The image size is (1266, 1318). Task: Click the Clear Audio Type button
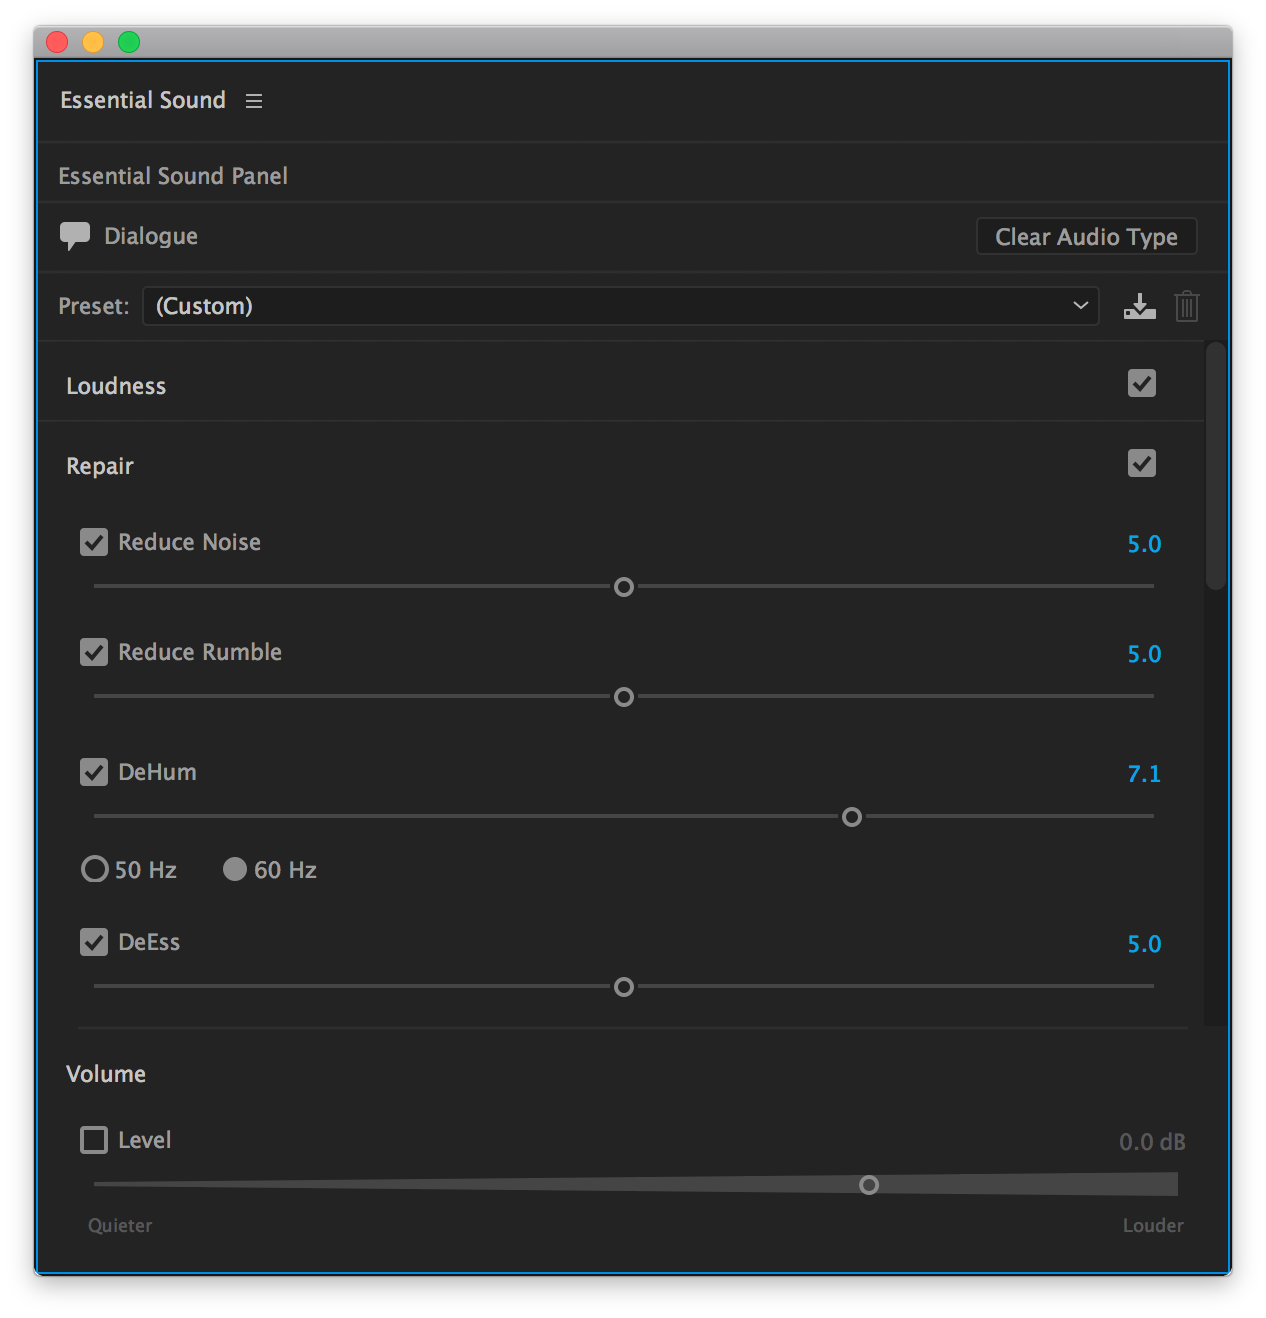pos(1086,237)
